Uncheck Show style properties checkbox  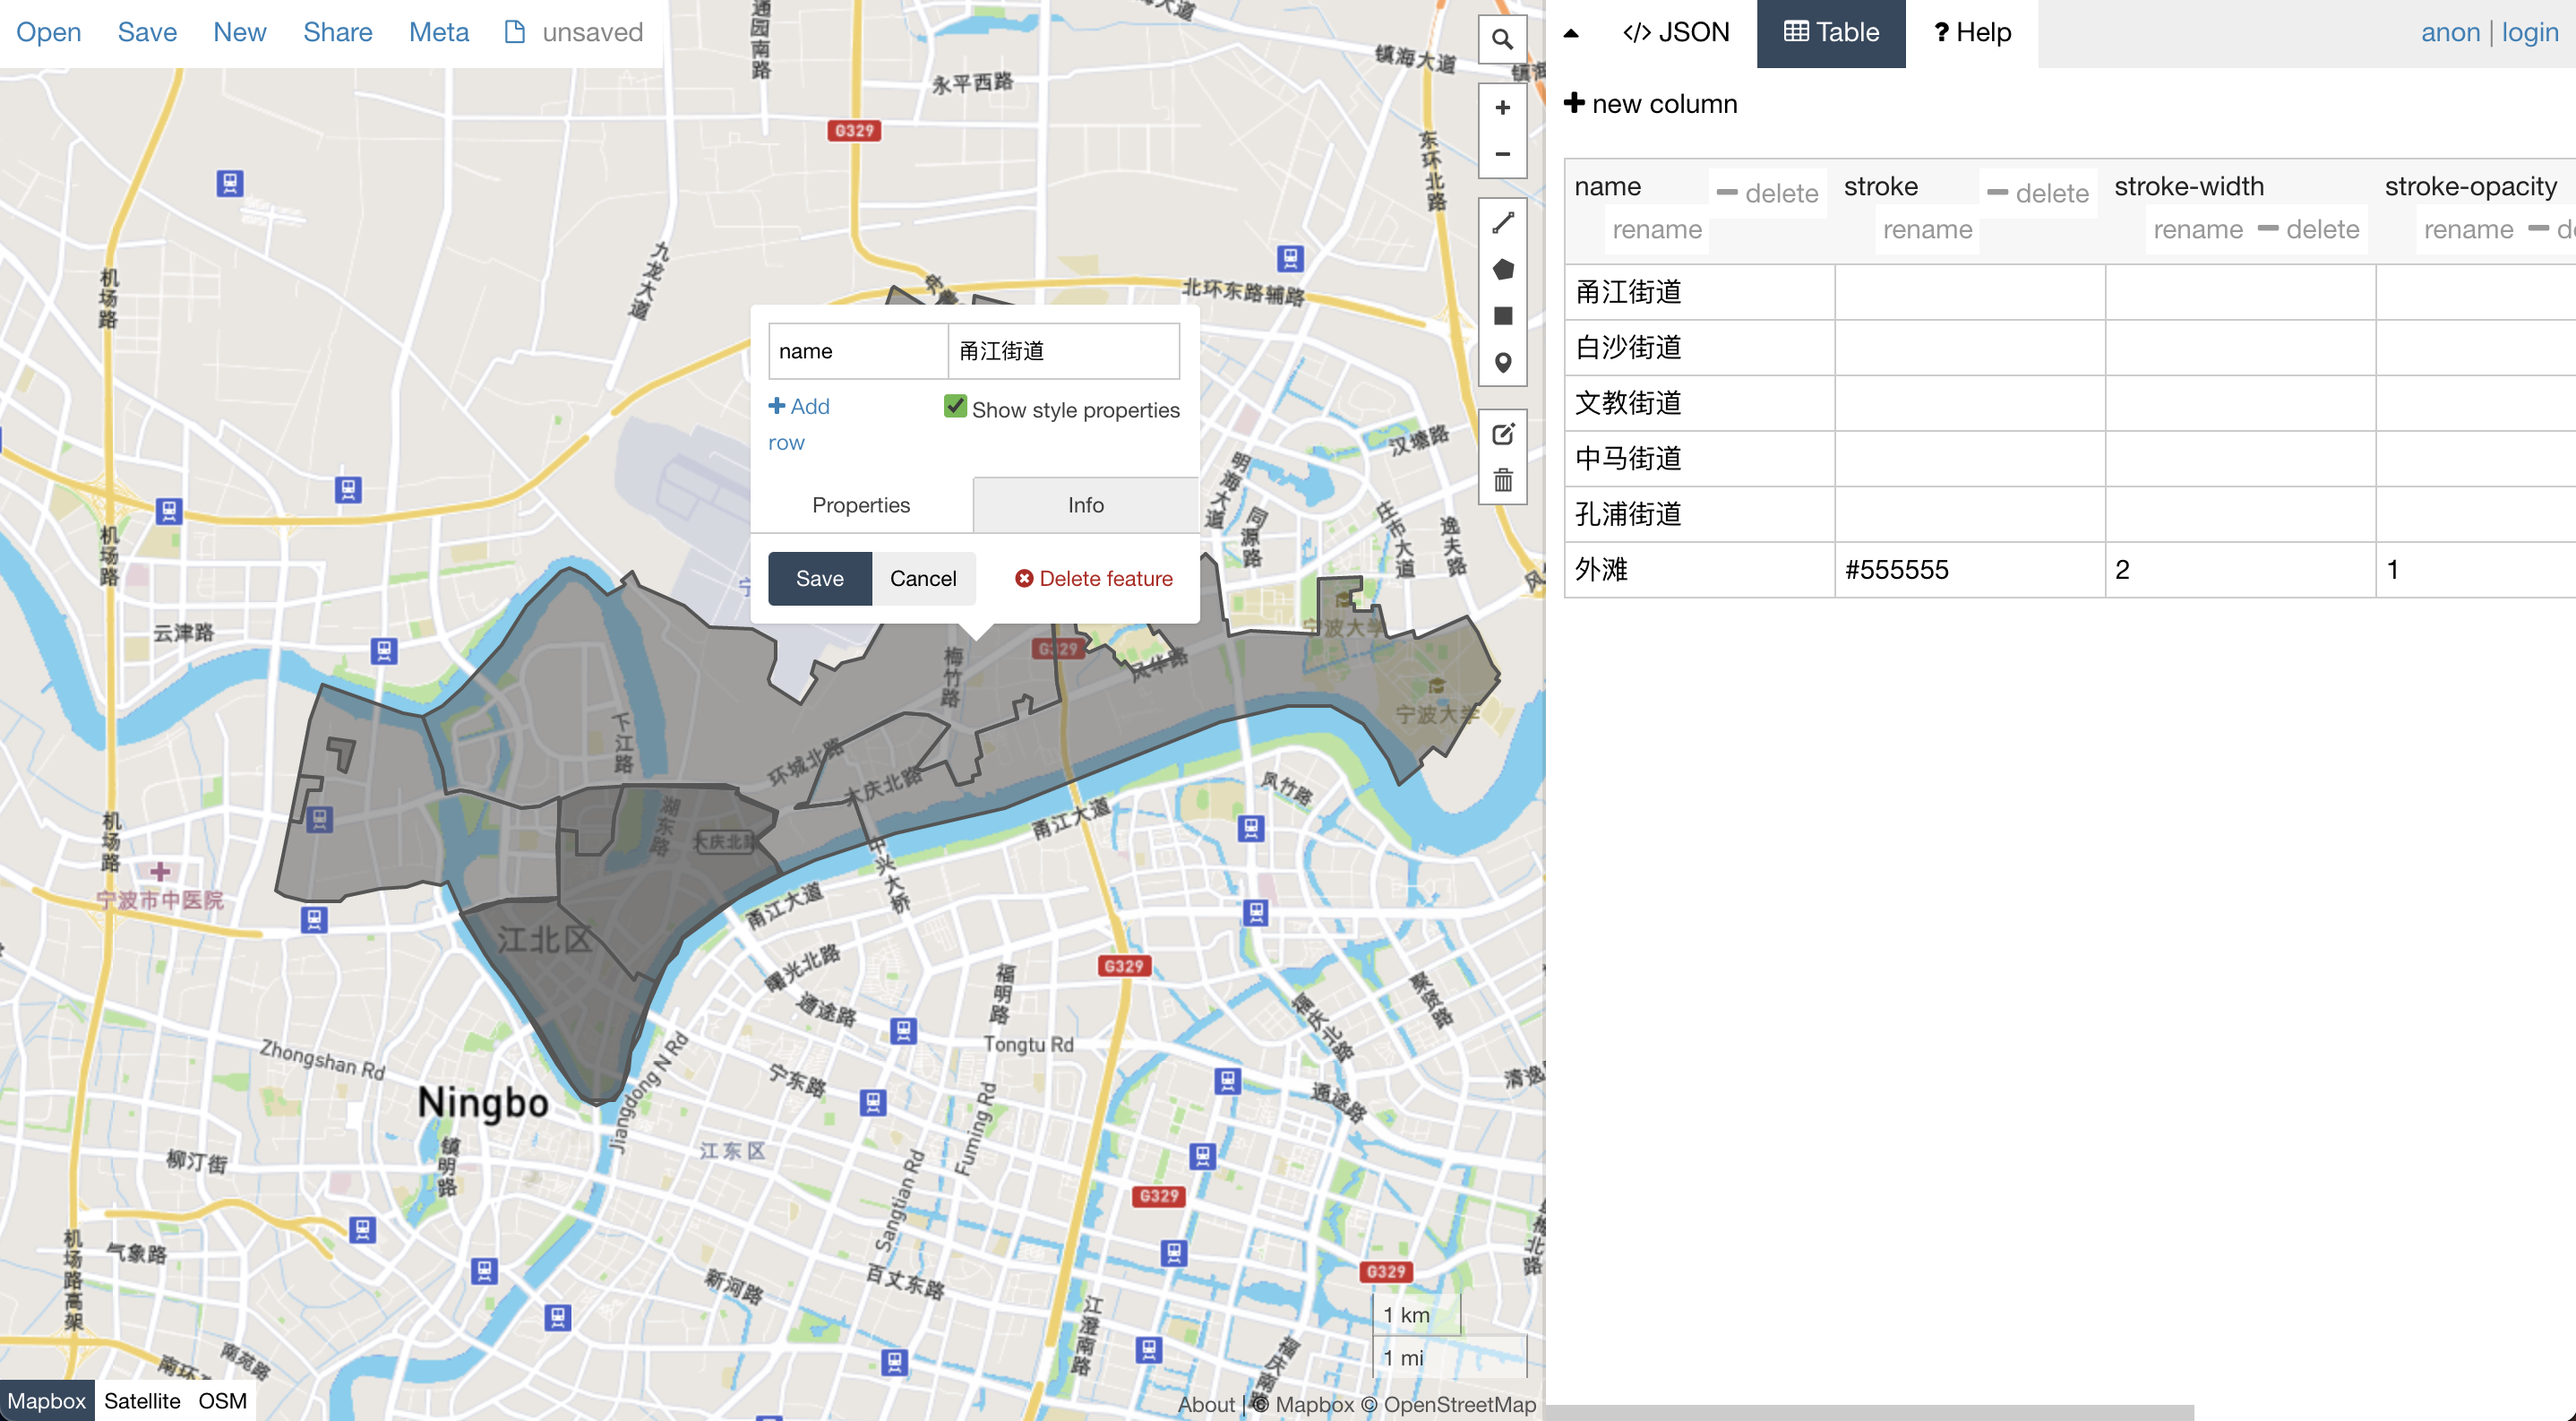point(955,406)
